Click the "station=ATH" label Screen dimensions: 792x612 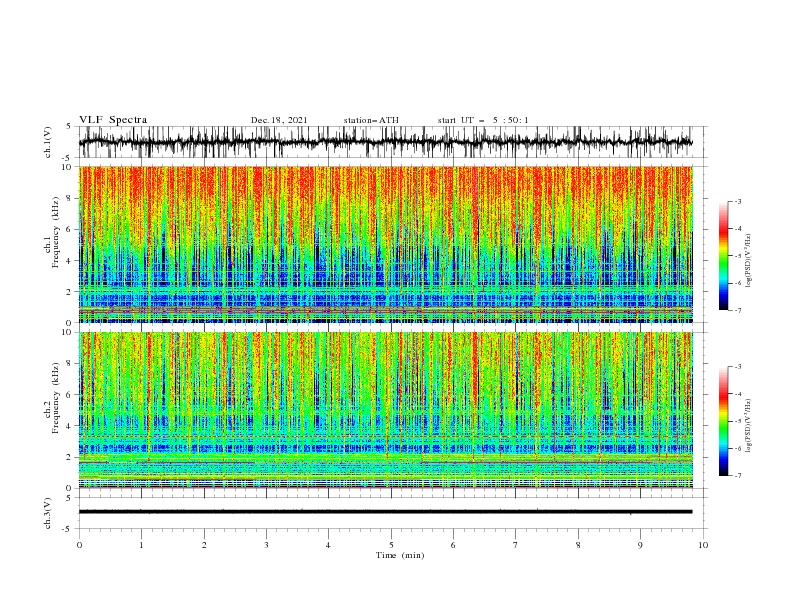371,120
